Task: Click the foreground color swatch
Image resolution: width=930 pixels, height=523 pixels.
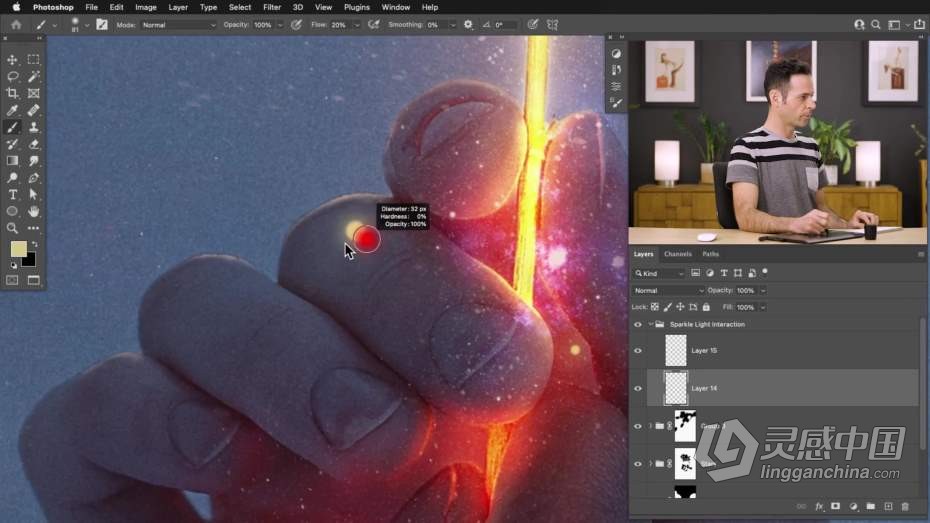Action: click(x=18, y=249)
